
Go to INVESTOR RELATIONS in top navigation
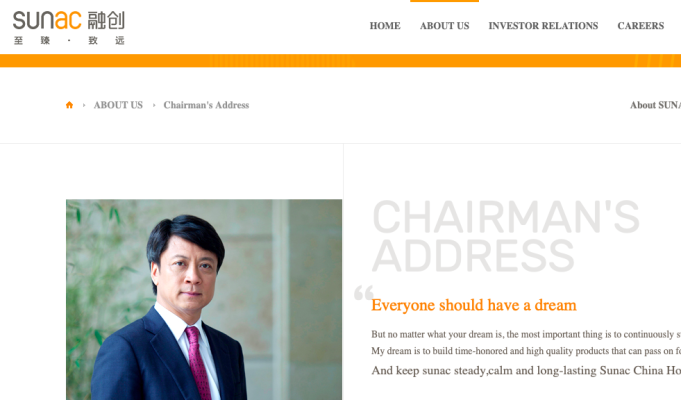pos(543,26)
